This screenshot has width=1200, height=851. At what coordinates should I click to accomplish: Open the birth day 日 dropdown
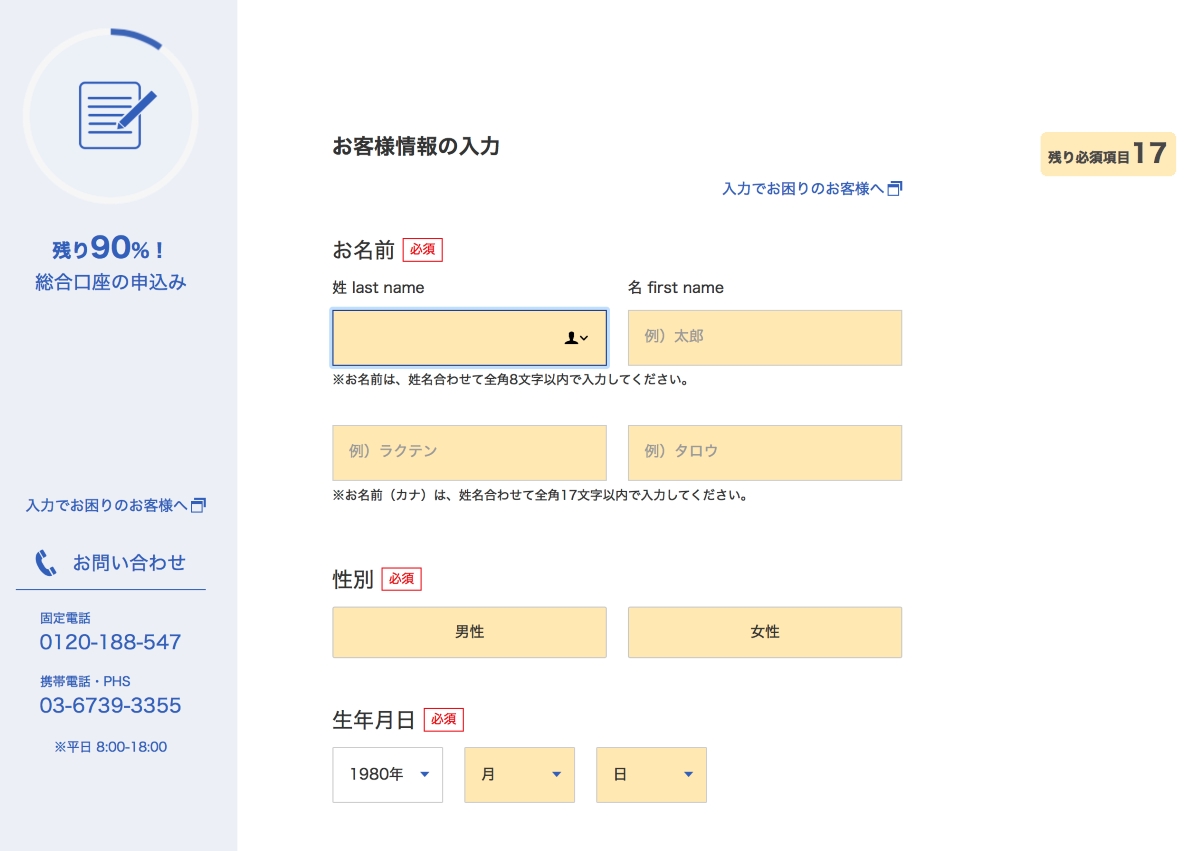651,774
